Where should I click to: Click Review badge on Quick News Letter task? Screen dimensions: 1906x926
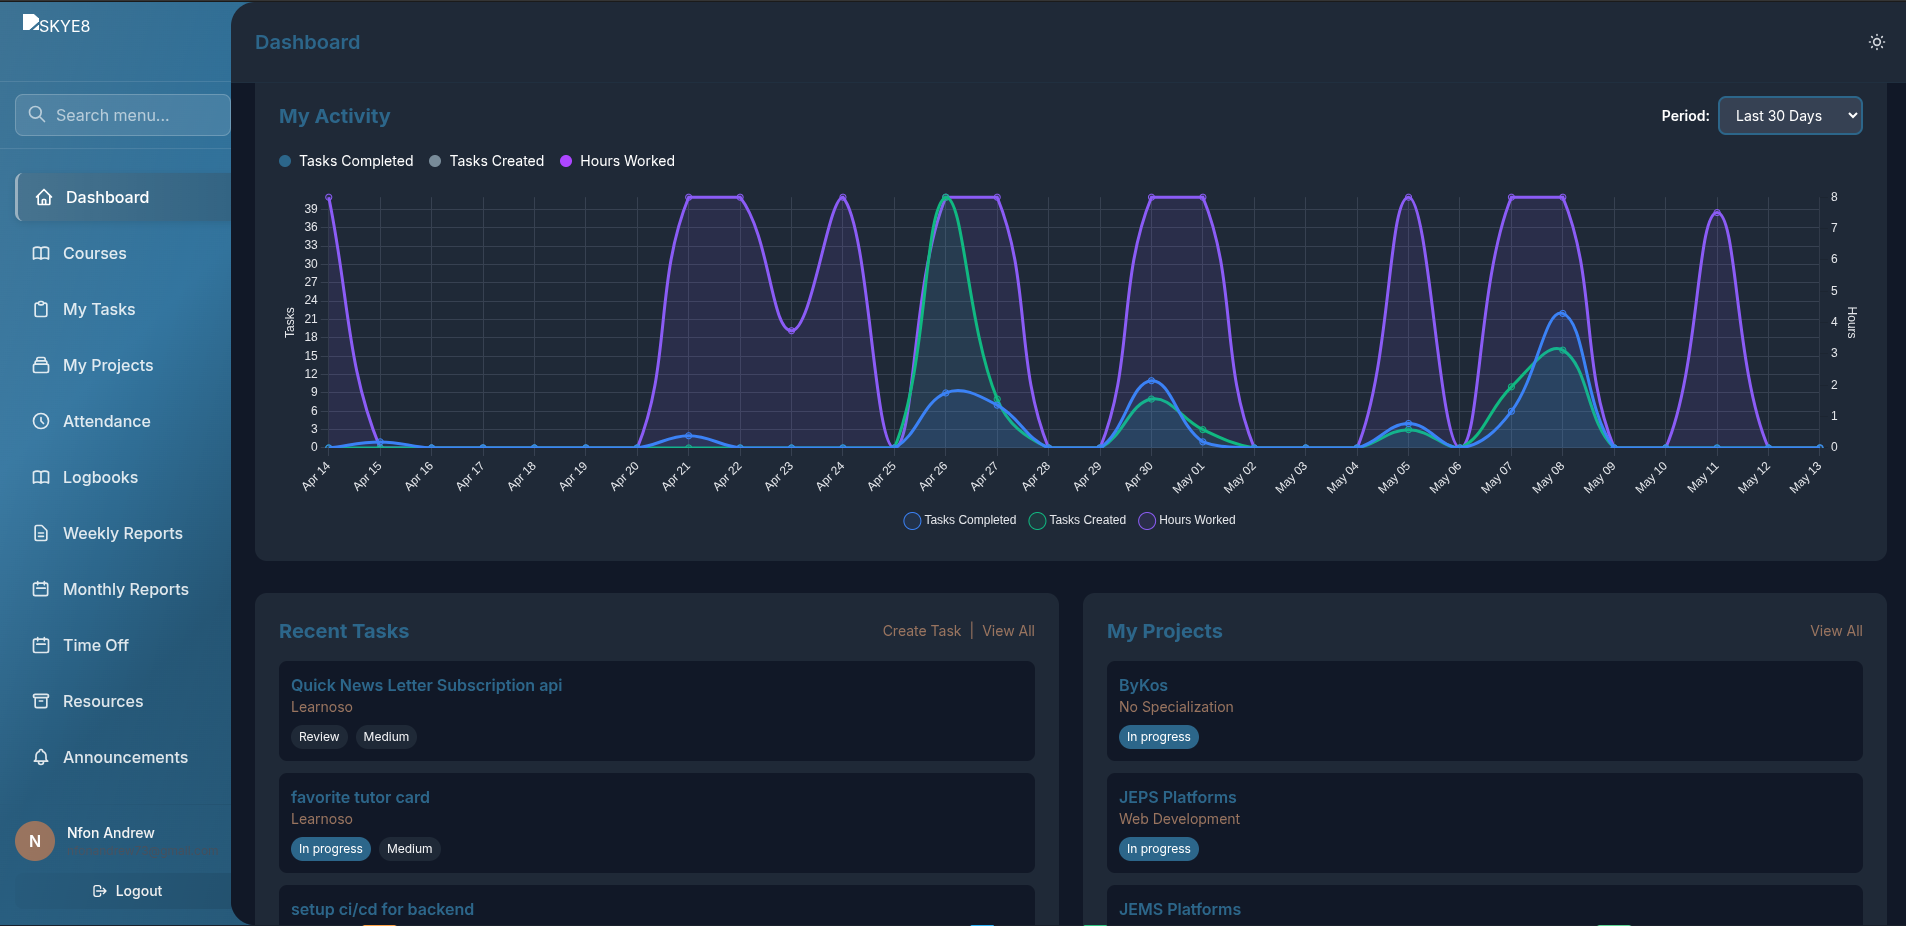click(x=319, y=737)
